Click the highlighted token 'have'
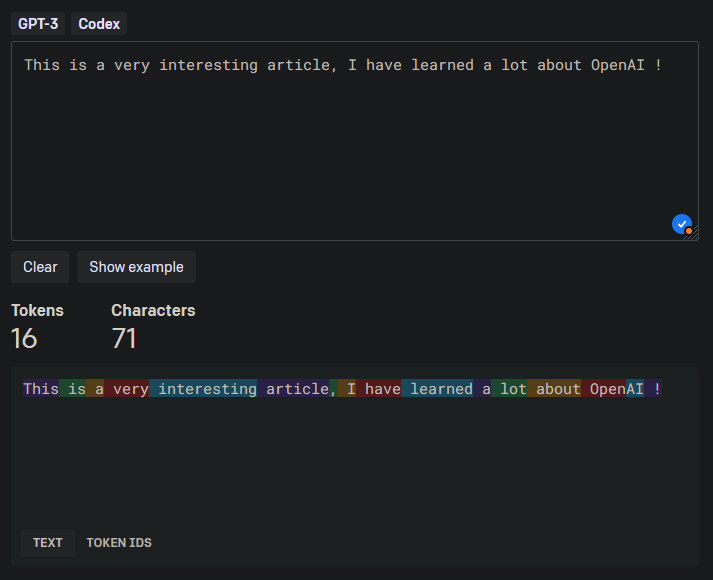Image resolution: width=713 pixels, height=580 pixels. 378,389
